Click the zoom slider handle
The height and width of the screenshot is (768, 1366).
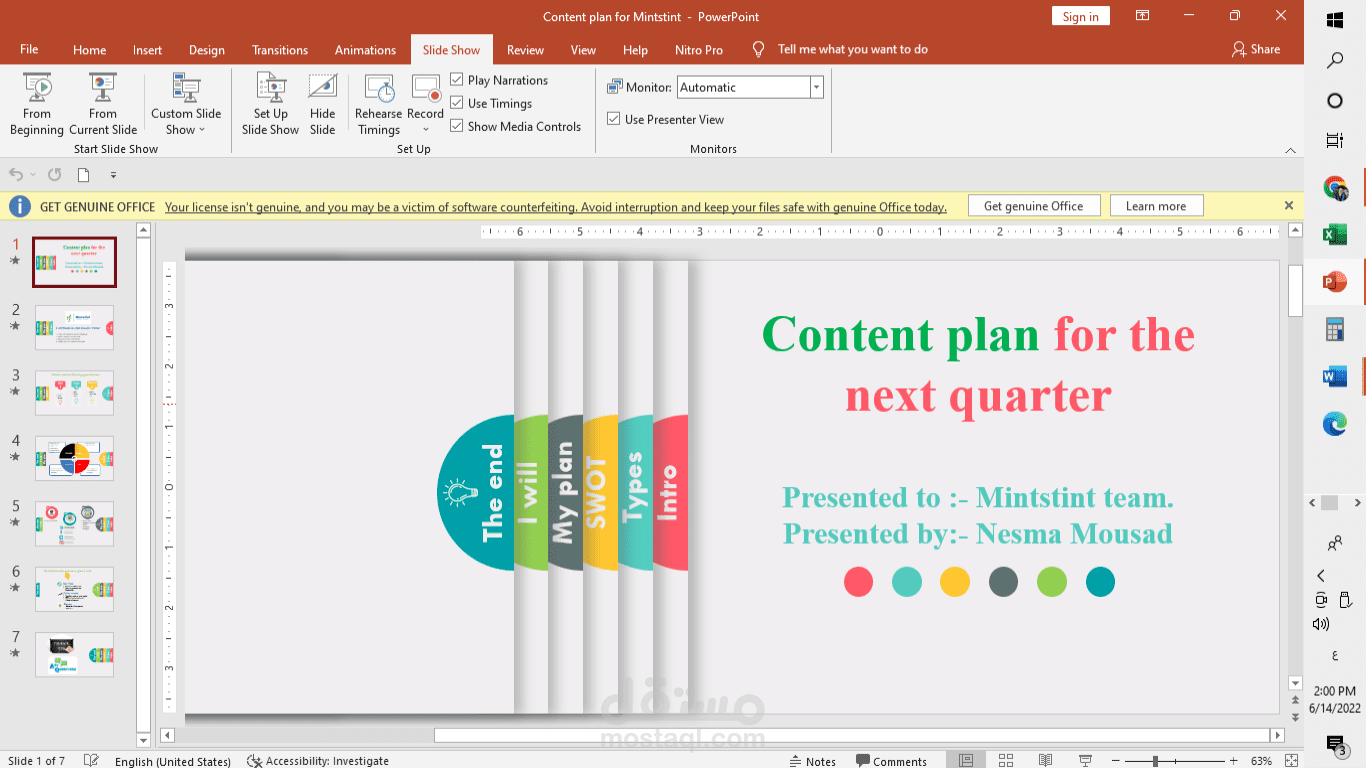coord(1155,761)
